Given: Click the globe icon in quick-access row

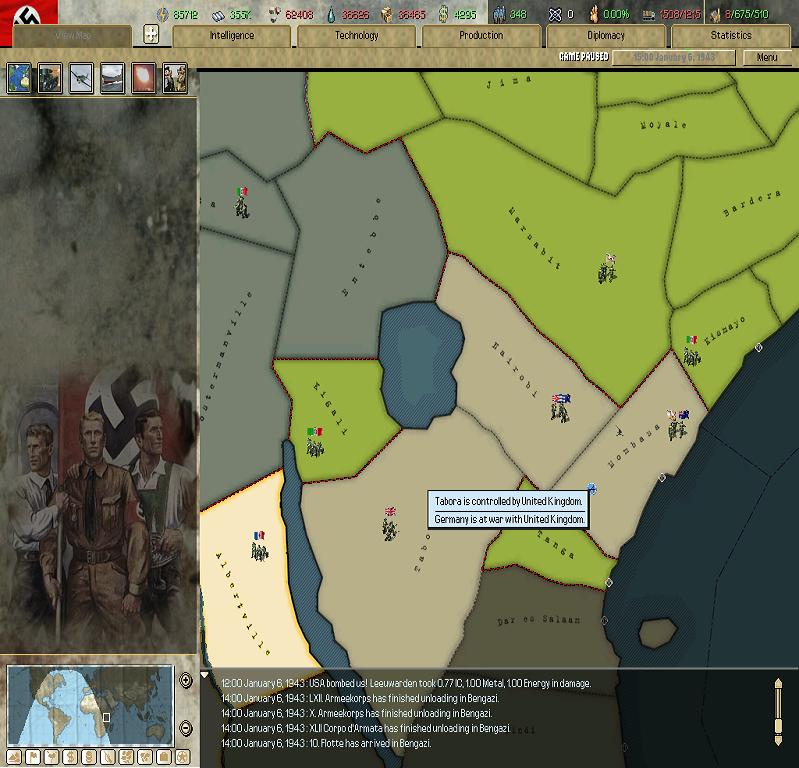Looking at the screenshot, I should click(19, 78).
